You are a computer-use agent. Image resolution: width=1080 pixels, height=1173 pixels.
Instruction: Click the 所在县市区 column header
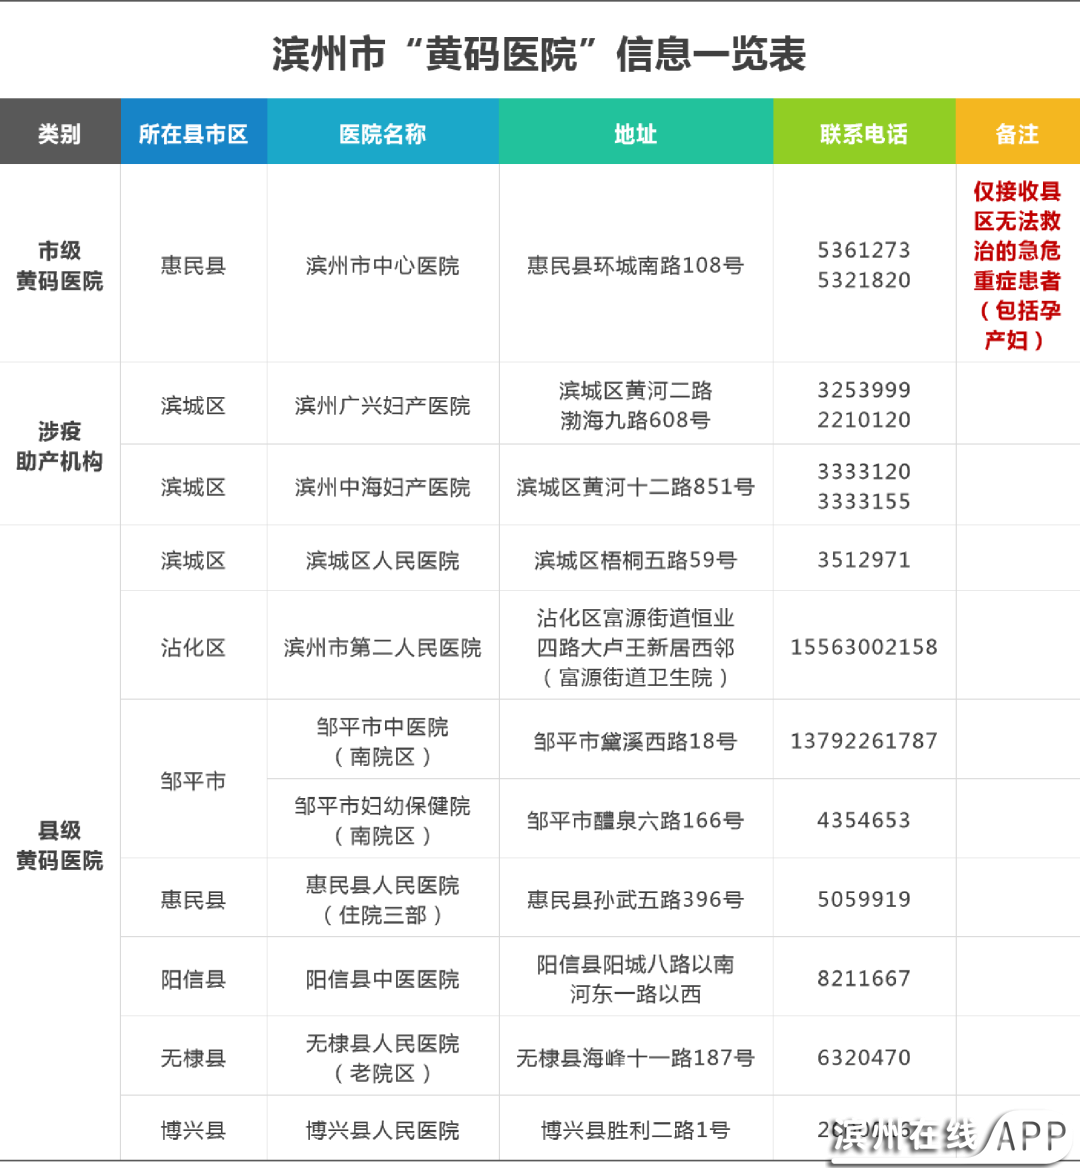coord(193,133)
